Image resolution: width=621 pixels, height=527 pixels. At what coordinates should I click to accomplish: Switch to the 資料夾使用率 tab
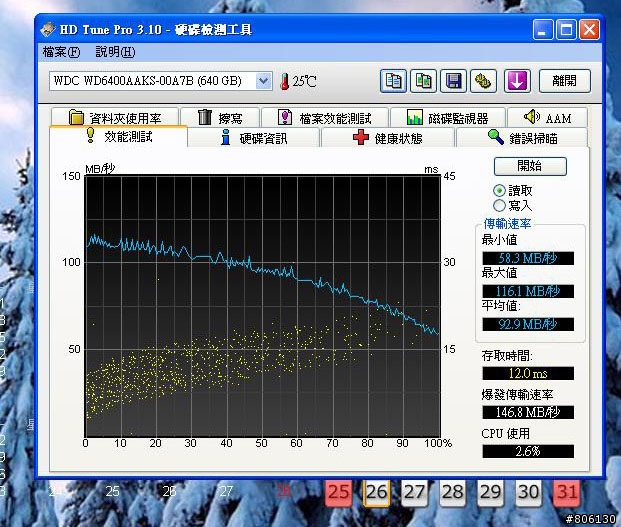pyautogui.click(x=115, y=118)
